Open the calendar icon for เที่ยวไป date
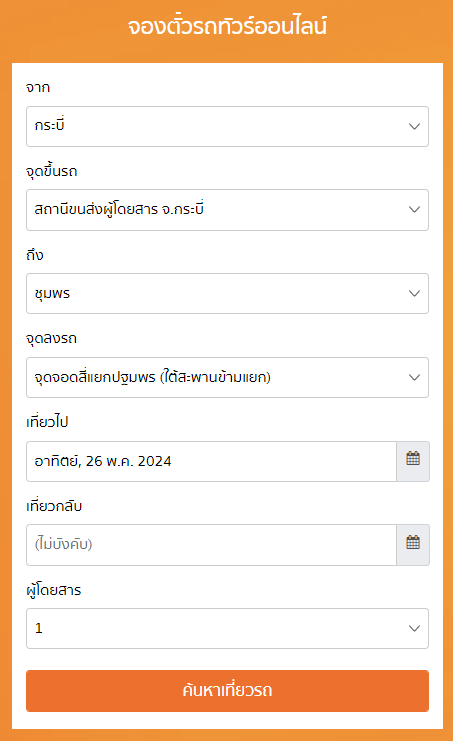453x741 pixels. (413, 461)
